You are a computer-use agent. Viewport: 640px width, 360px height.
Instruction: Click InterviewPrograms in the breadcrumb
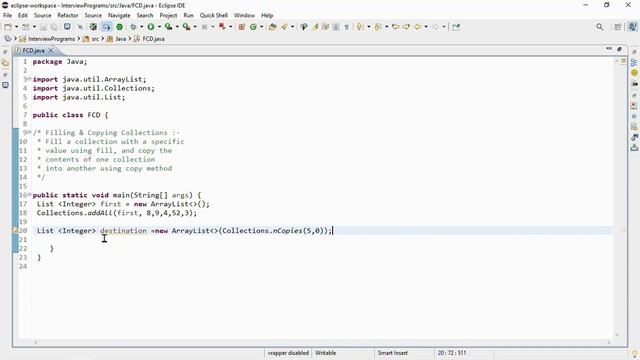51,39
